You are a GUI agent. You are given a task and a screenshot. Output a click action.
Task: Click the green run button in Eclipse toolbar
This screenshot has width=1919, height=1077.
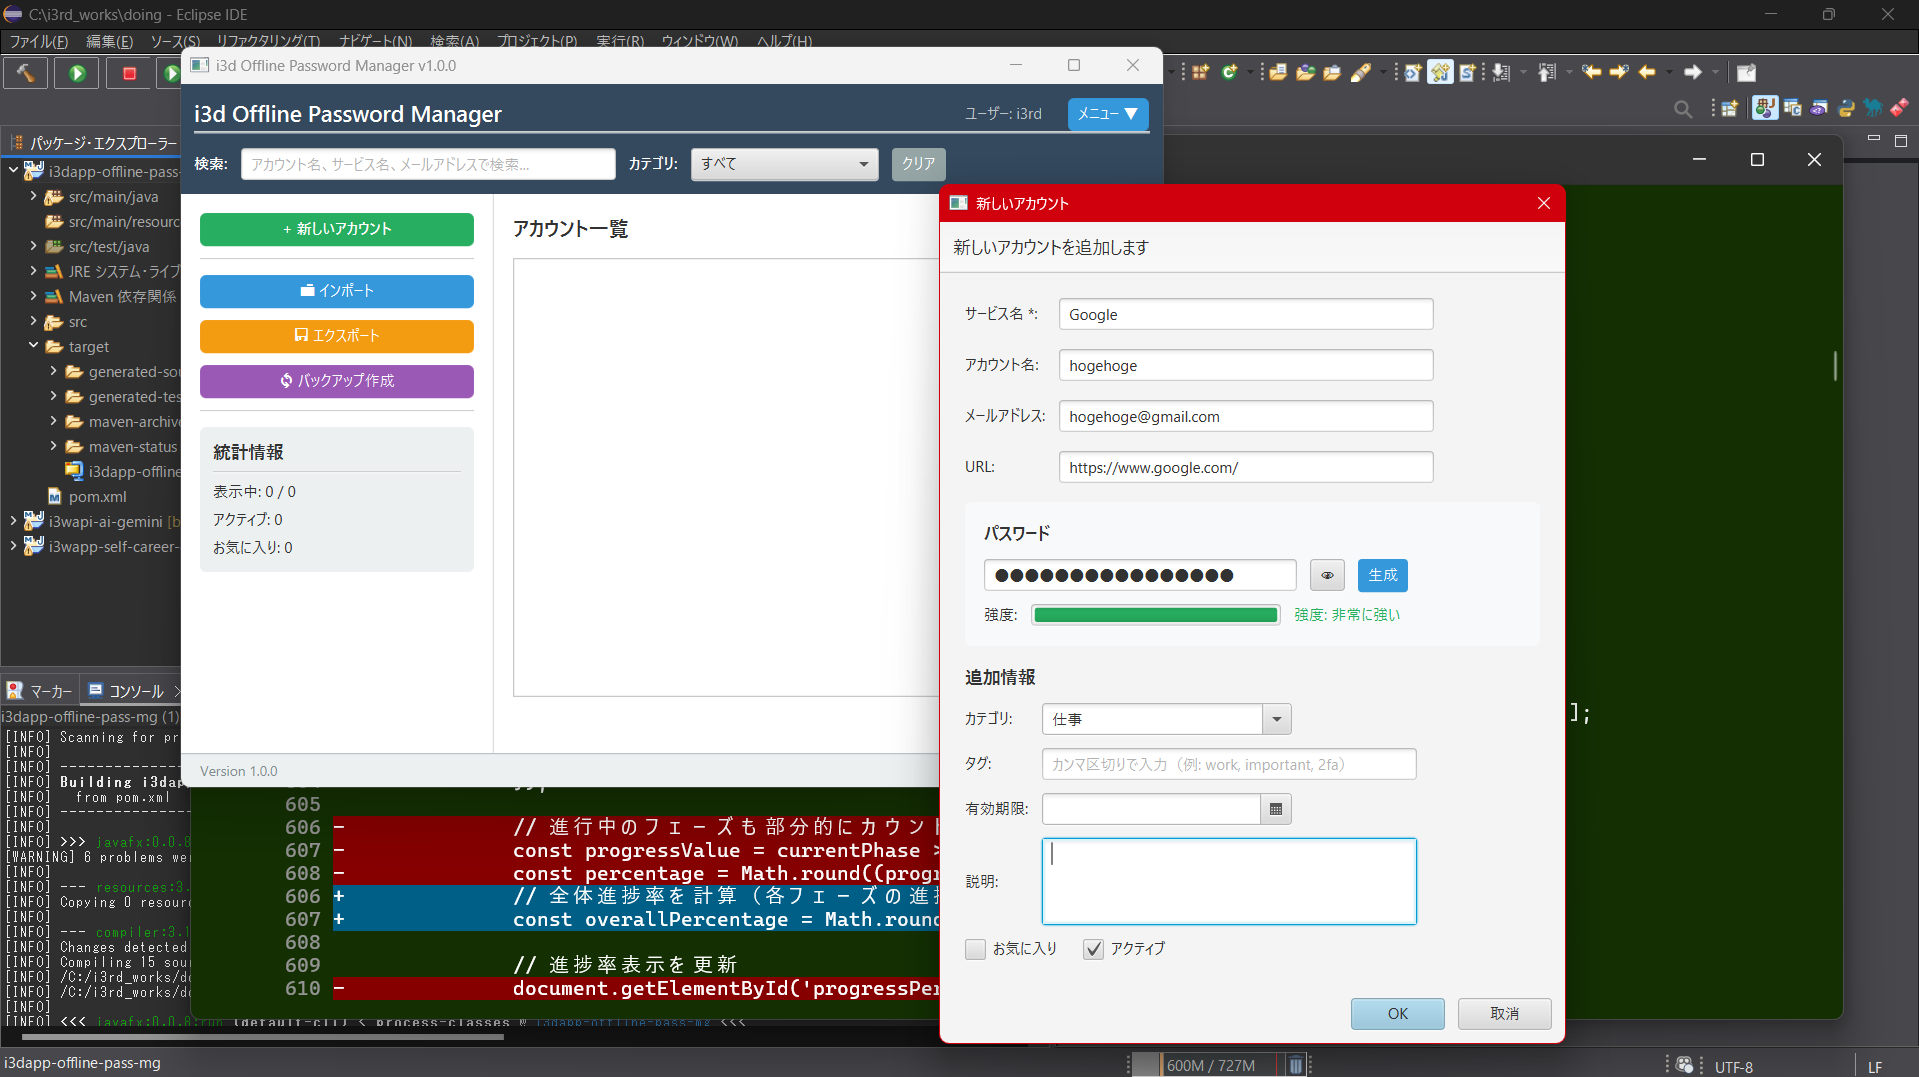pos(77,73)
